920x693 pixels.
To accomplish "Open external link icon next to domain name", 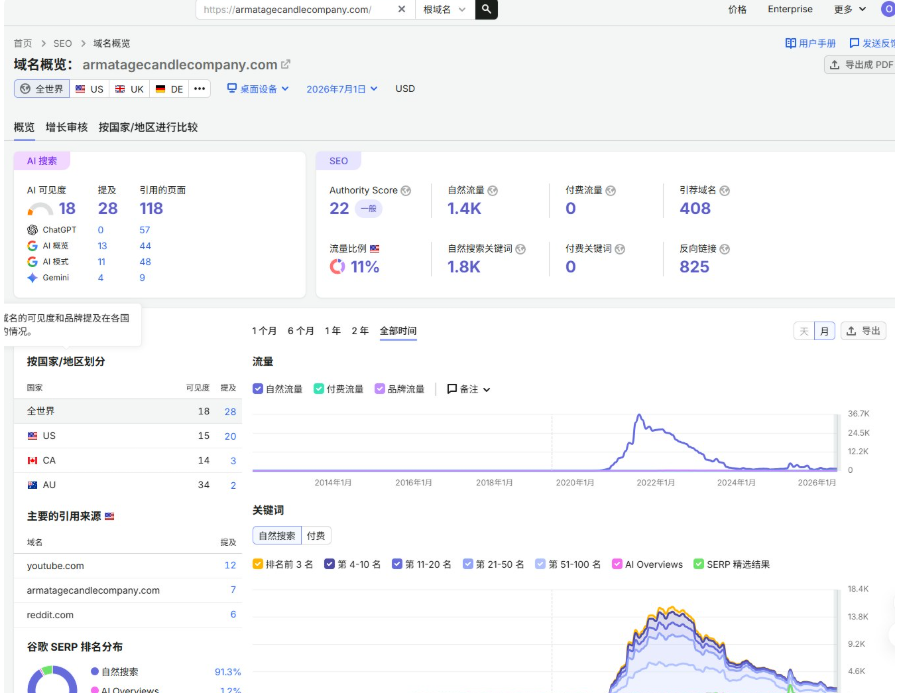I will coord(286,64).
